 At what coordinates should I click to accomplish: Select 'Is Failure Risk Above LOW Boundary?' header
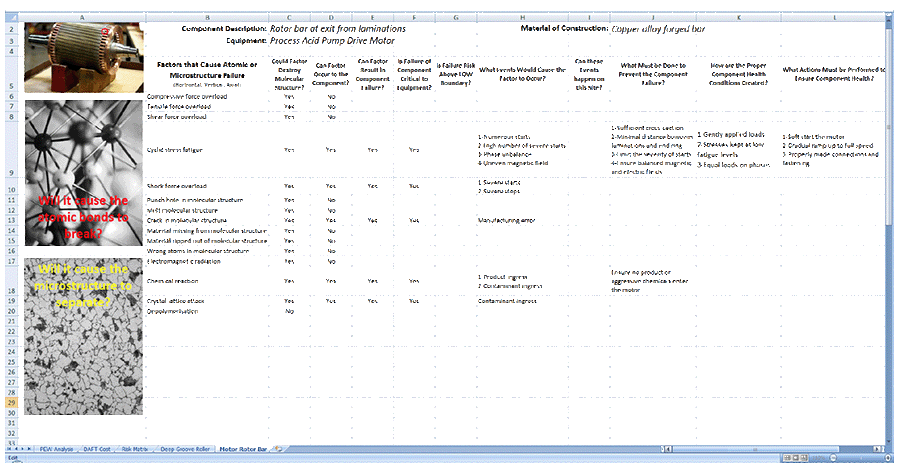click(x=456, y=74)
